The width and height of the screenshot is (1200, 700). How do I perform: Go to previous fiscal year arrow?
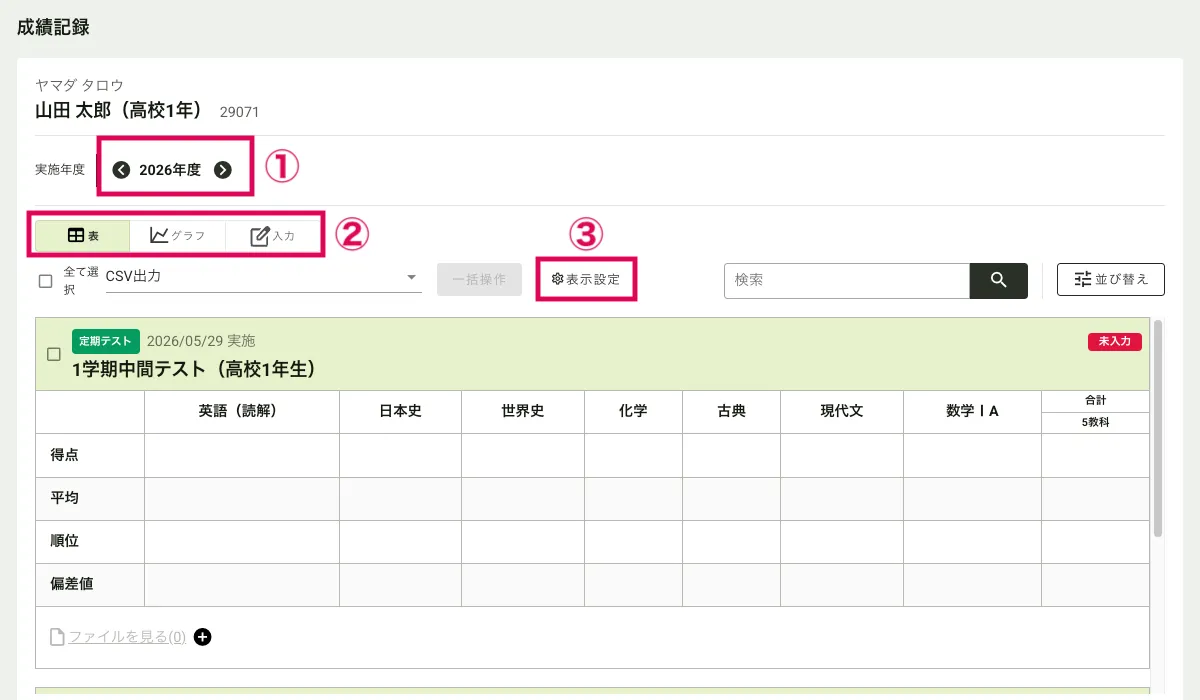click(121, 170)
